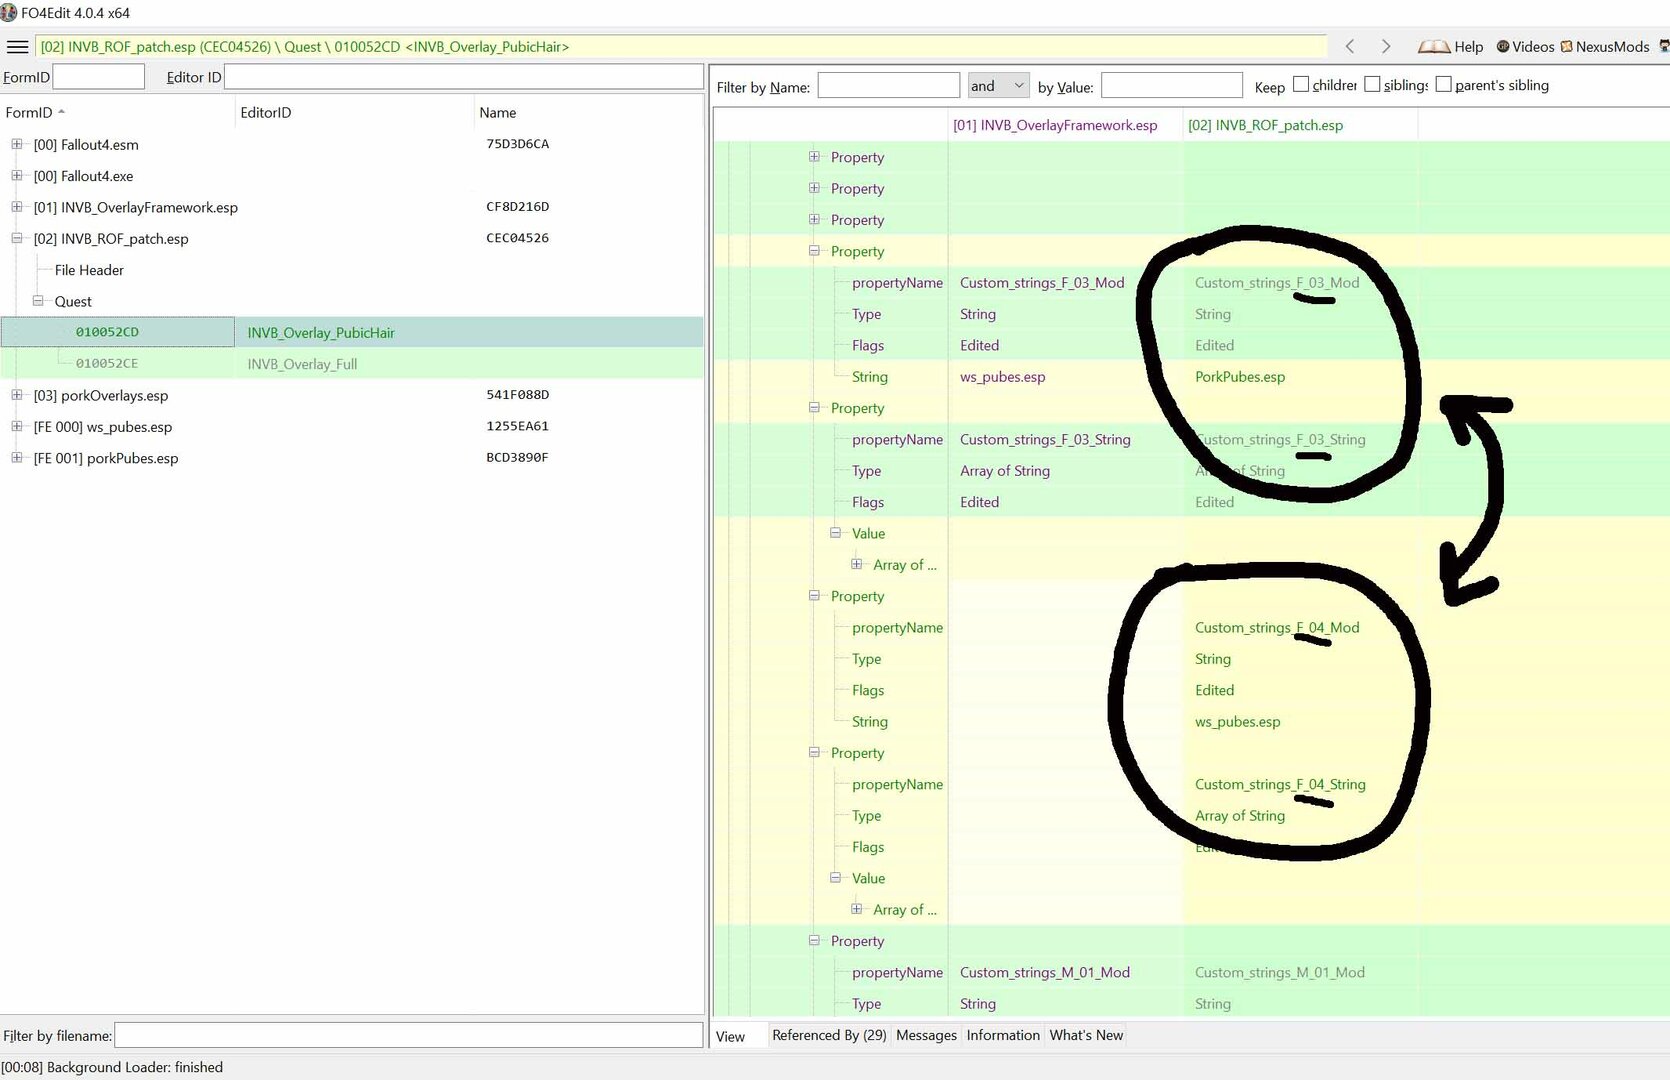Screen dimensions: 1670x1080
Task: Click the Editor ID search field
Action: pyautogui.click(x=464, y=77)
